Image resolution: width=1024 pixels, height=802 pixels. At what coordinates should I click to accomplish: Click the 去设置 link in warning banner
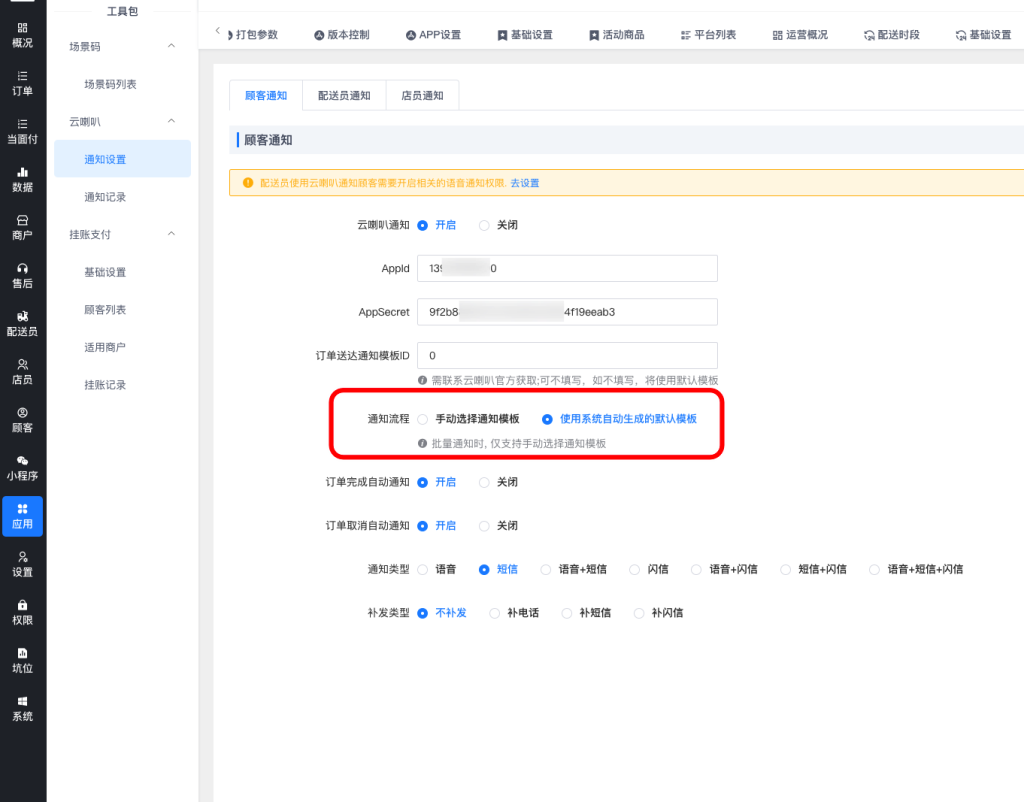click(525, 183)
